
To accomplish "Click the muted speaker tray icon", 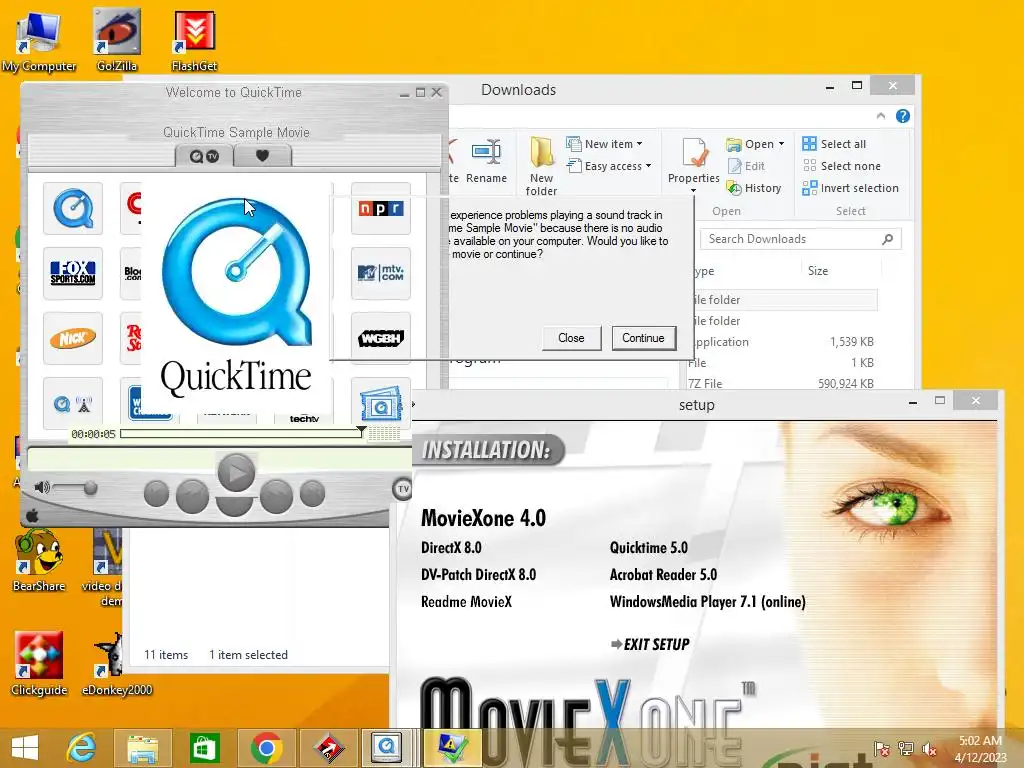I will (x=929, y=748).
